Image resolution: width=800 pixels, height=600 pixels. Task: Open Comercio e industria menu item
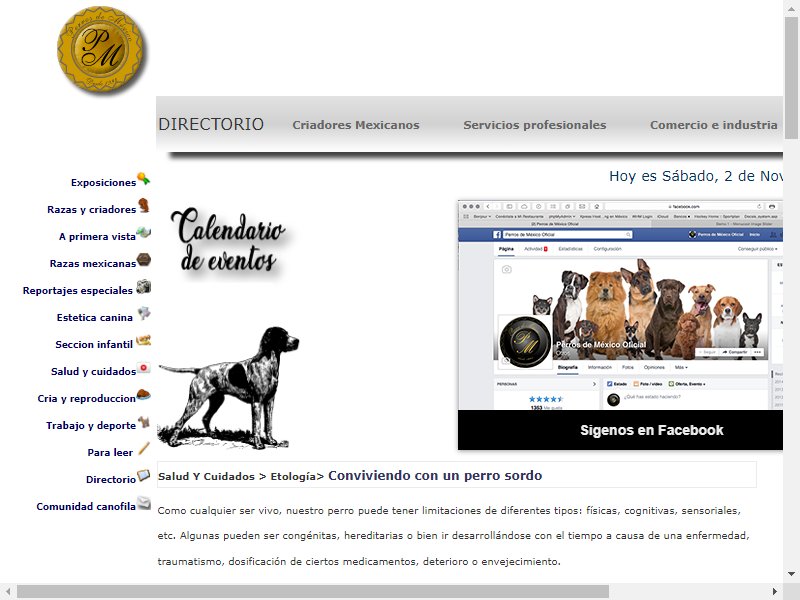(x=713, y=125)
